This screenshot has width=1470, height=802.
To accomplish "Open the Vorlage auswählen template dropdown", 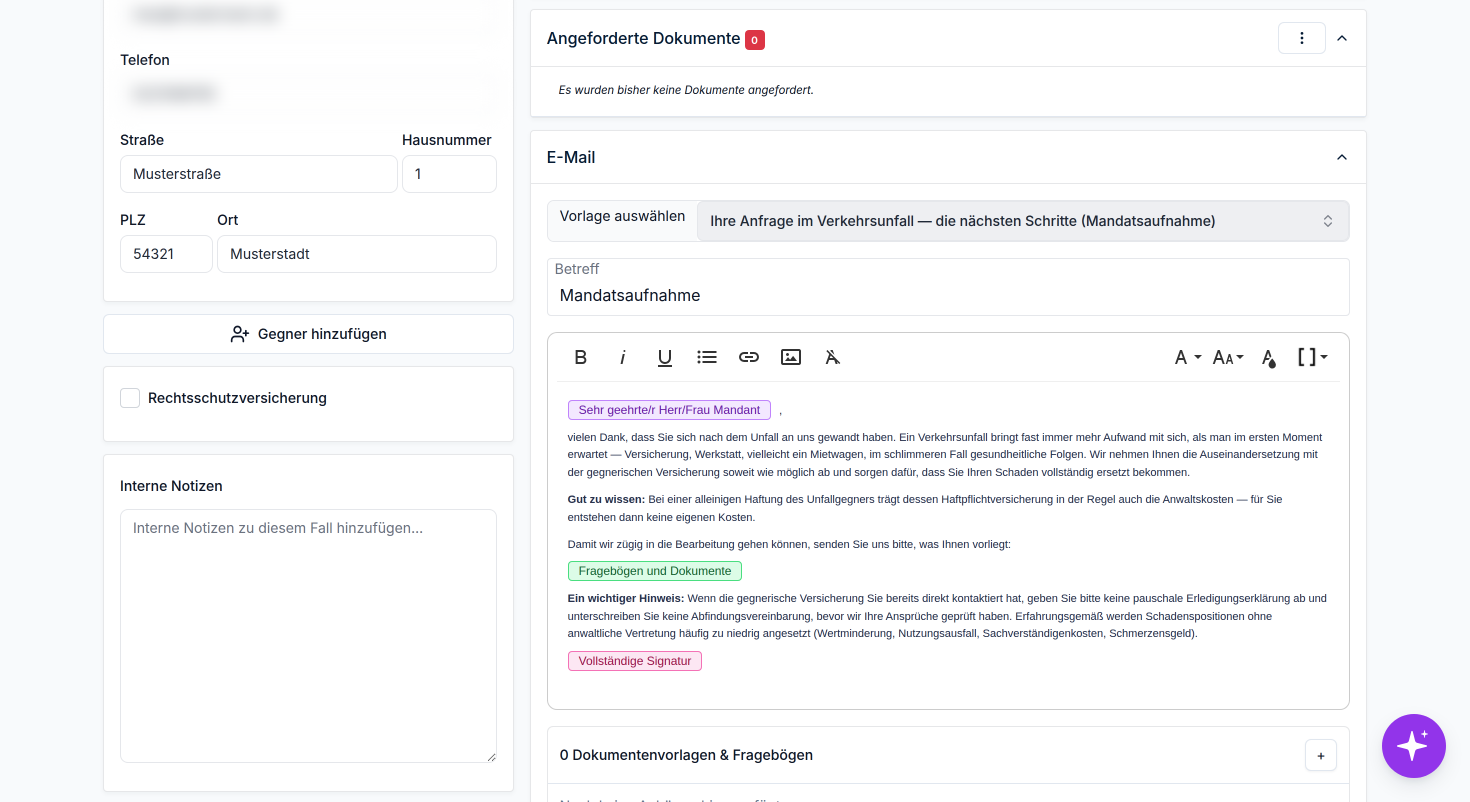I will 1022,221.
